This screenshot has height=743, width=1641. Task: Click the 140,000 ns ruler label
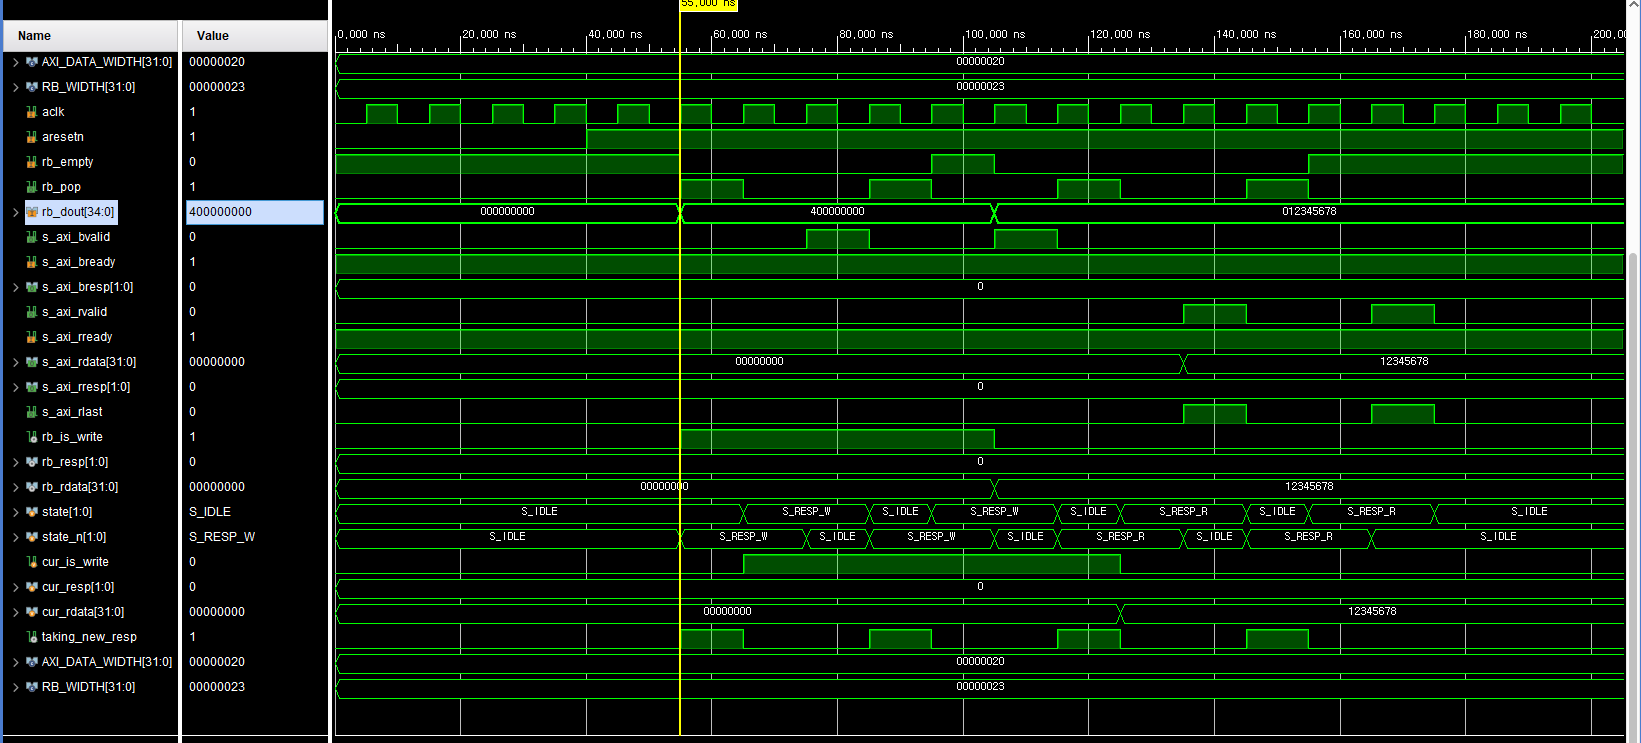pyautogui.click(x=1246, y=34)
